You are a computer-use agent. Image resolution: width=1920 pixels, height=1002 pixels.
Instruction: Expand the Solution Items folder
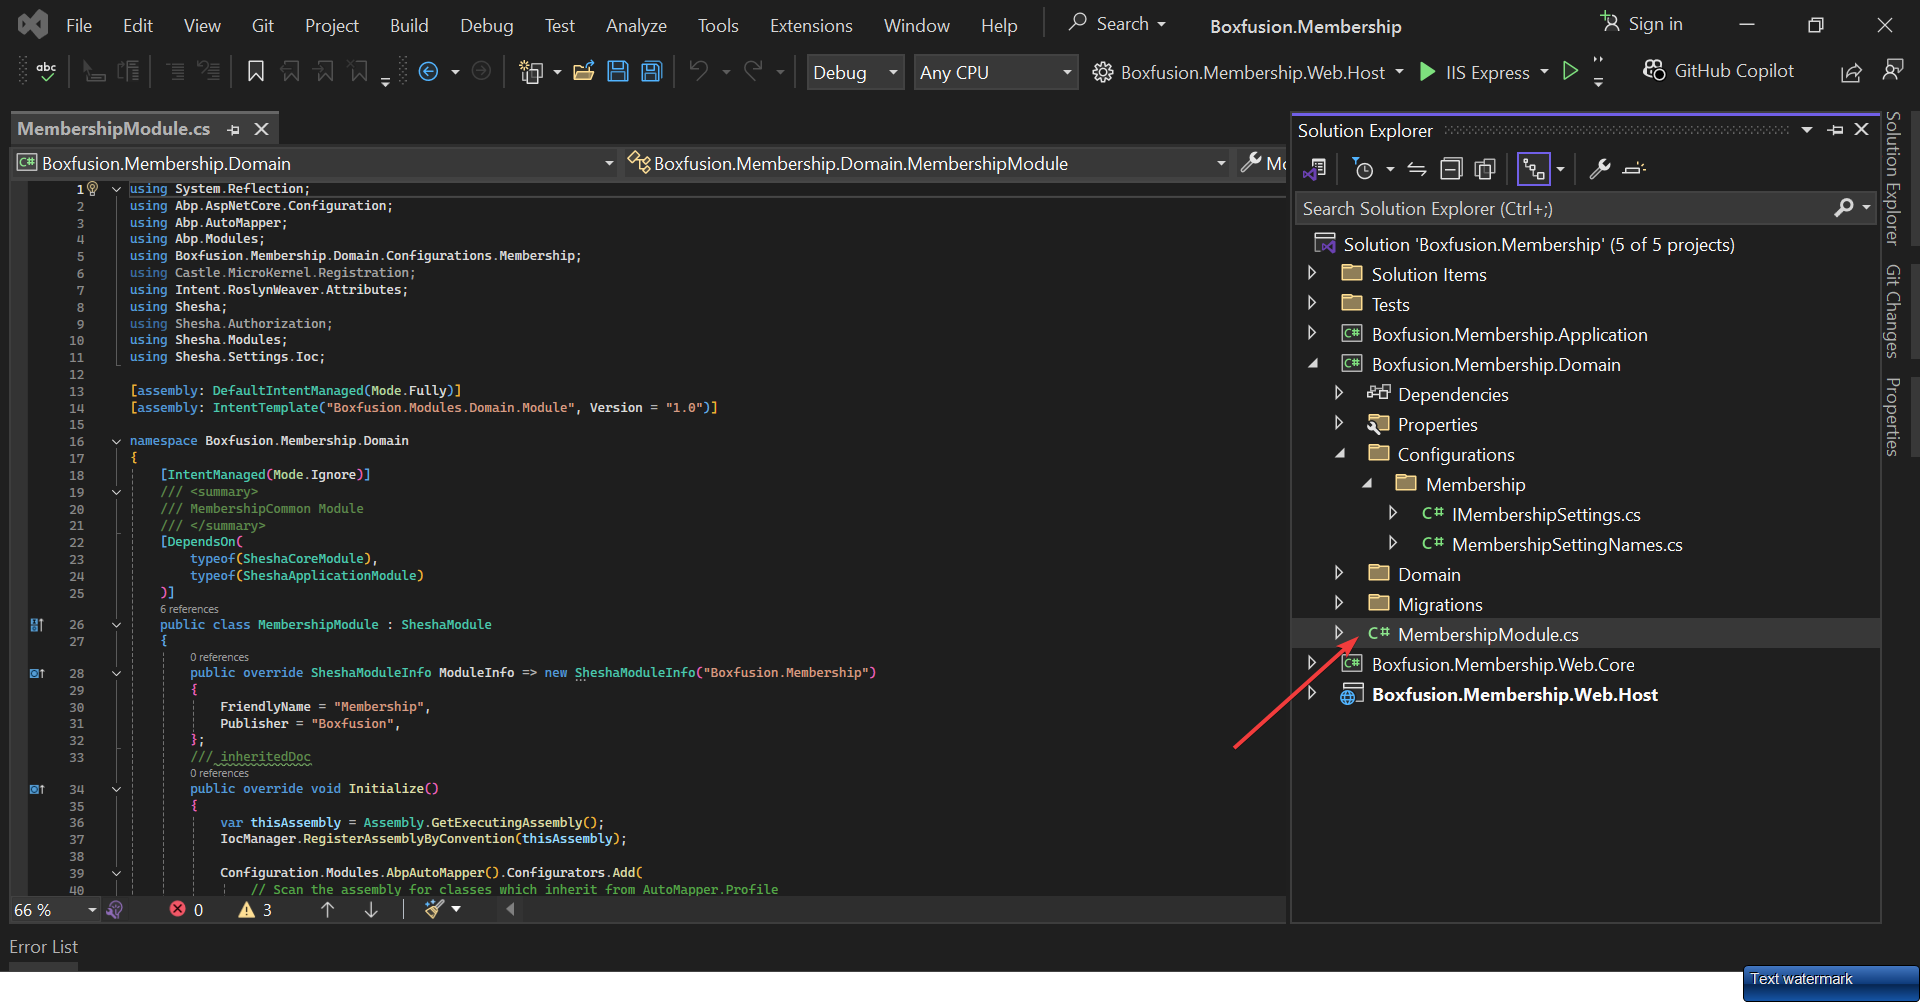(1312, 273)
